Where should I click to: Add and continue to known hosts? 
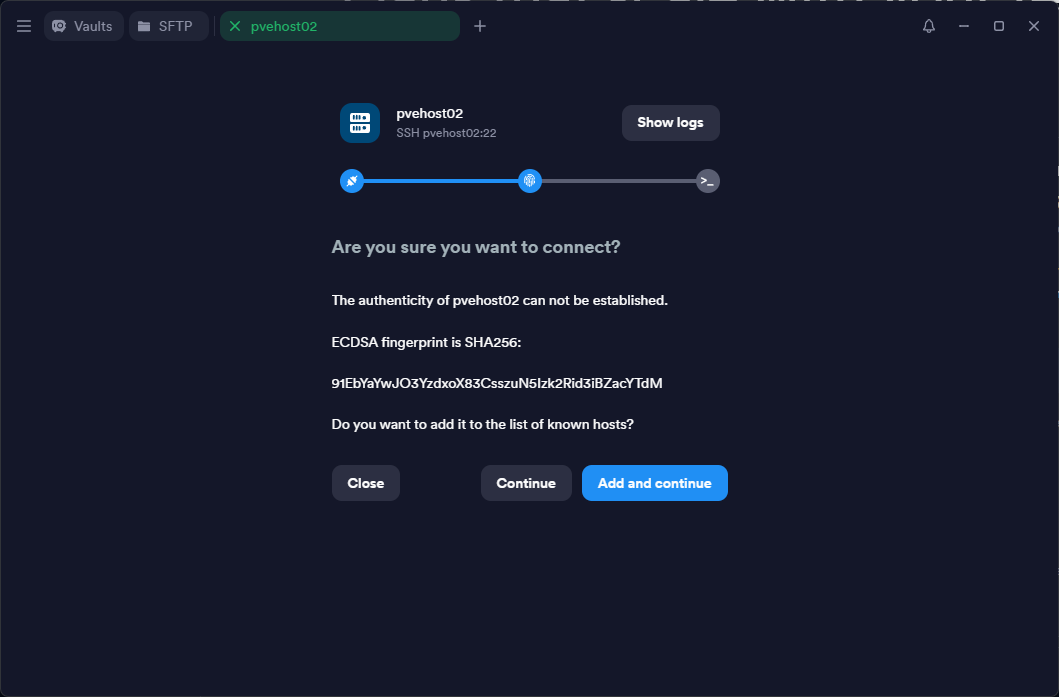click(655, 483)
